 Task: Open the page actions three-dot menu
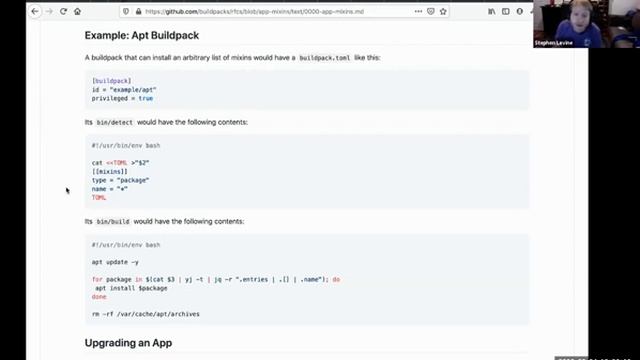click(418, 11)
